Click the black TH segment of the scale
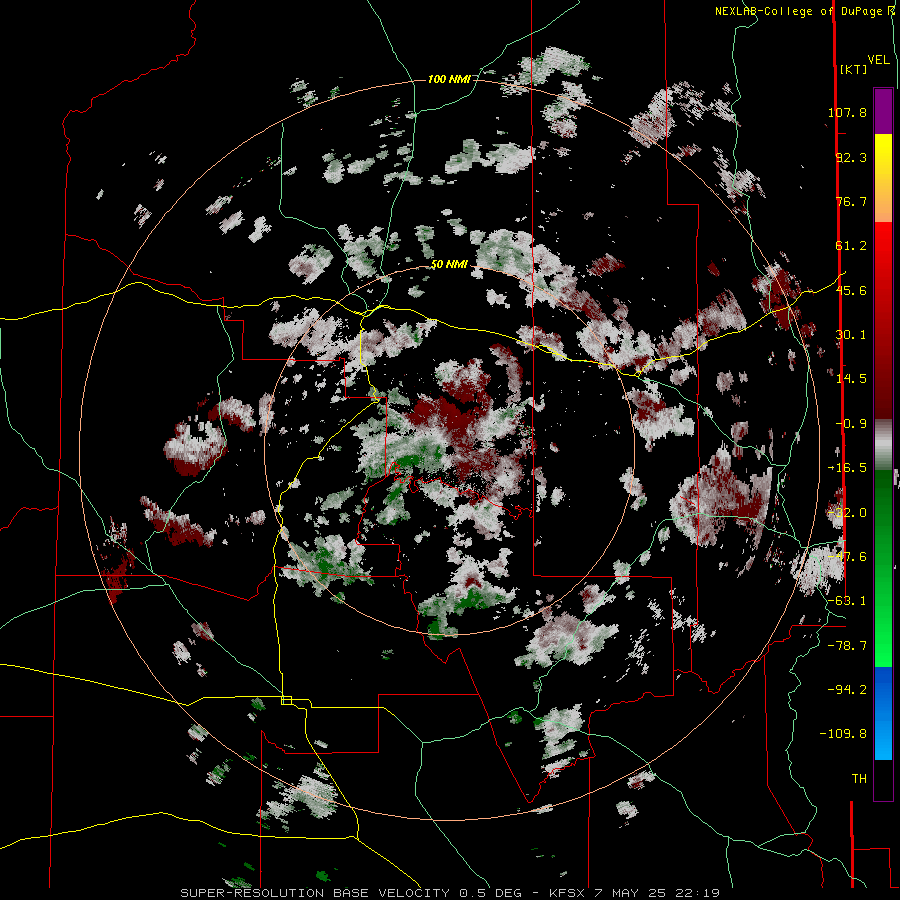 (x=883, y=779)
